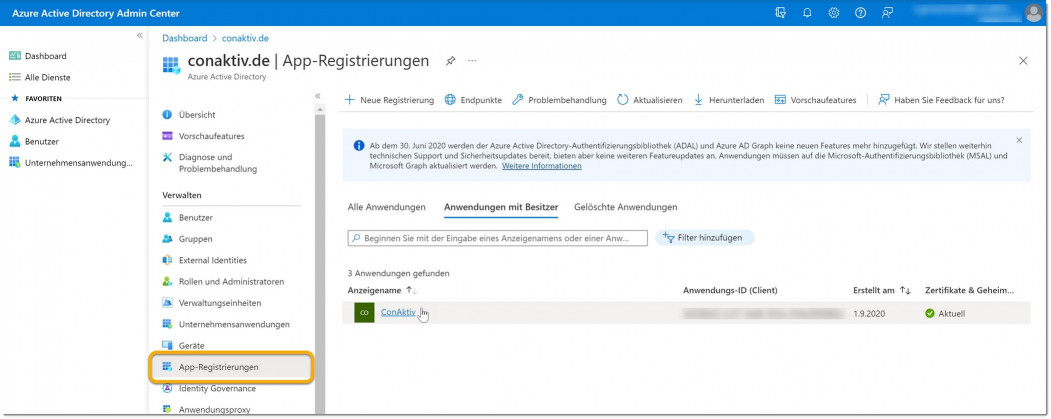Open the Weitere Informationen link
This screenshot has width=1051, height=419.
coord(541,166)
